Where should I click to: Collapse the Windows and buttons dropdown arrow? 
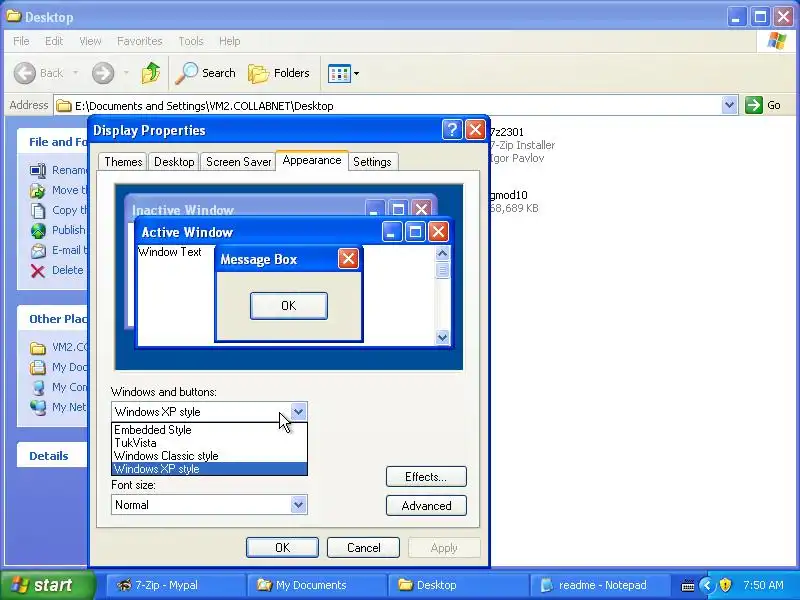(298, 411)
